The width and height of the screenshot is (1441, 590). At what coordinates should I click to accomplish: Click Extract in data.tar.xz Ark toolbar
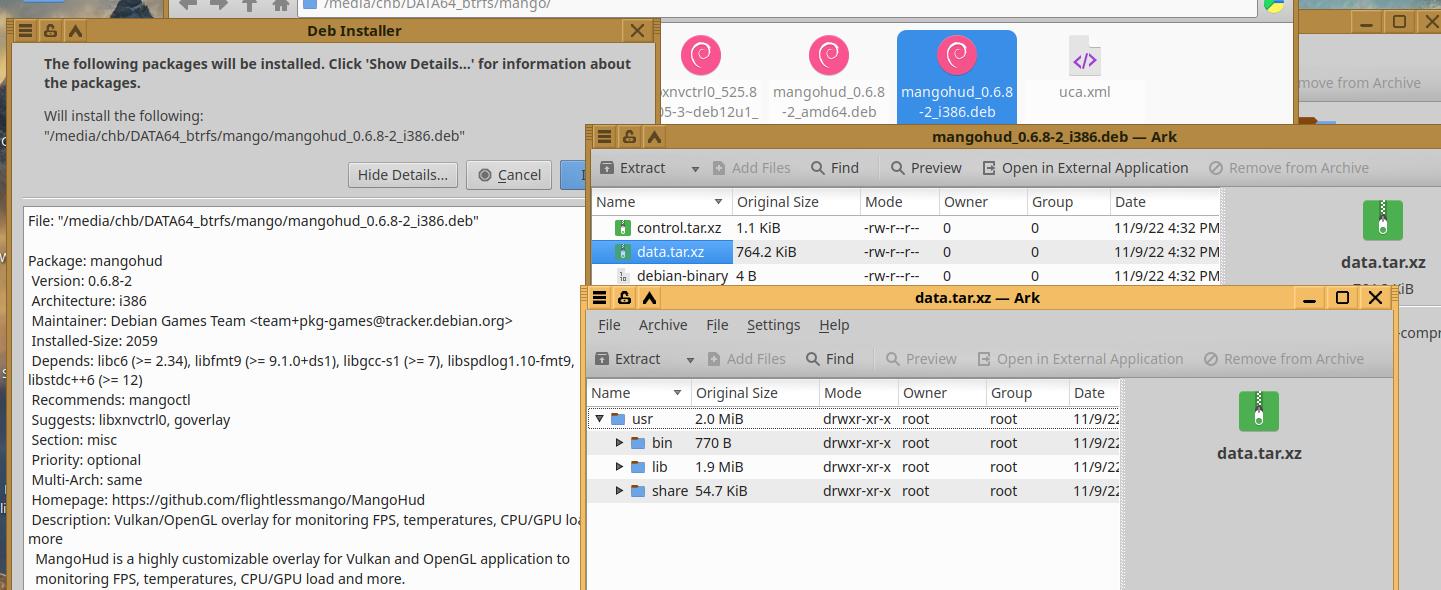pos(628,359)
